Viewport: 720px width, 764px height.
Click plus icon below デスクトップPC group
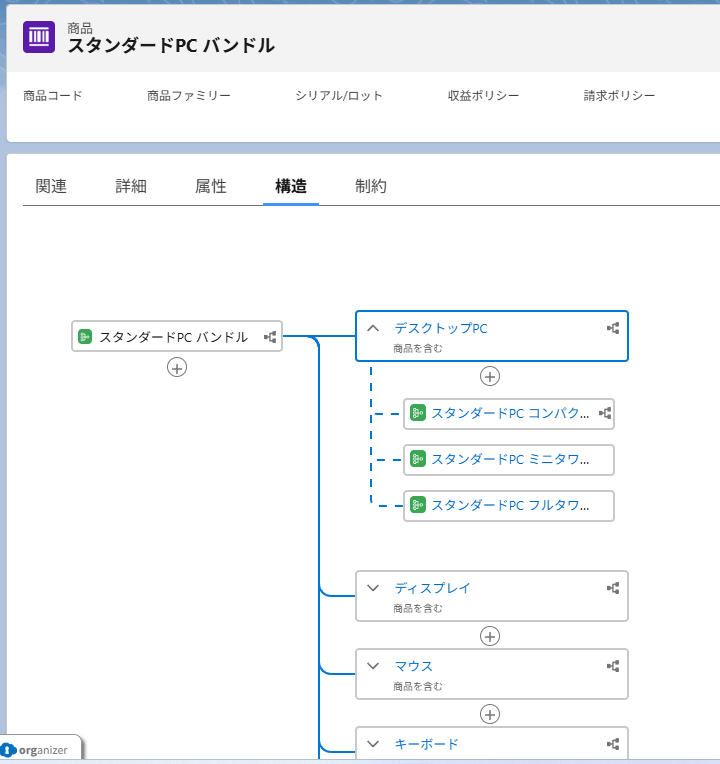(x=490, y=376)
